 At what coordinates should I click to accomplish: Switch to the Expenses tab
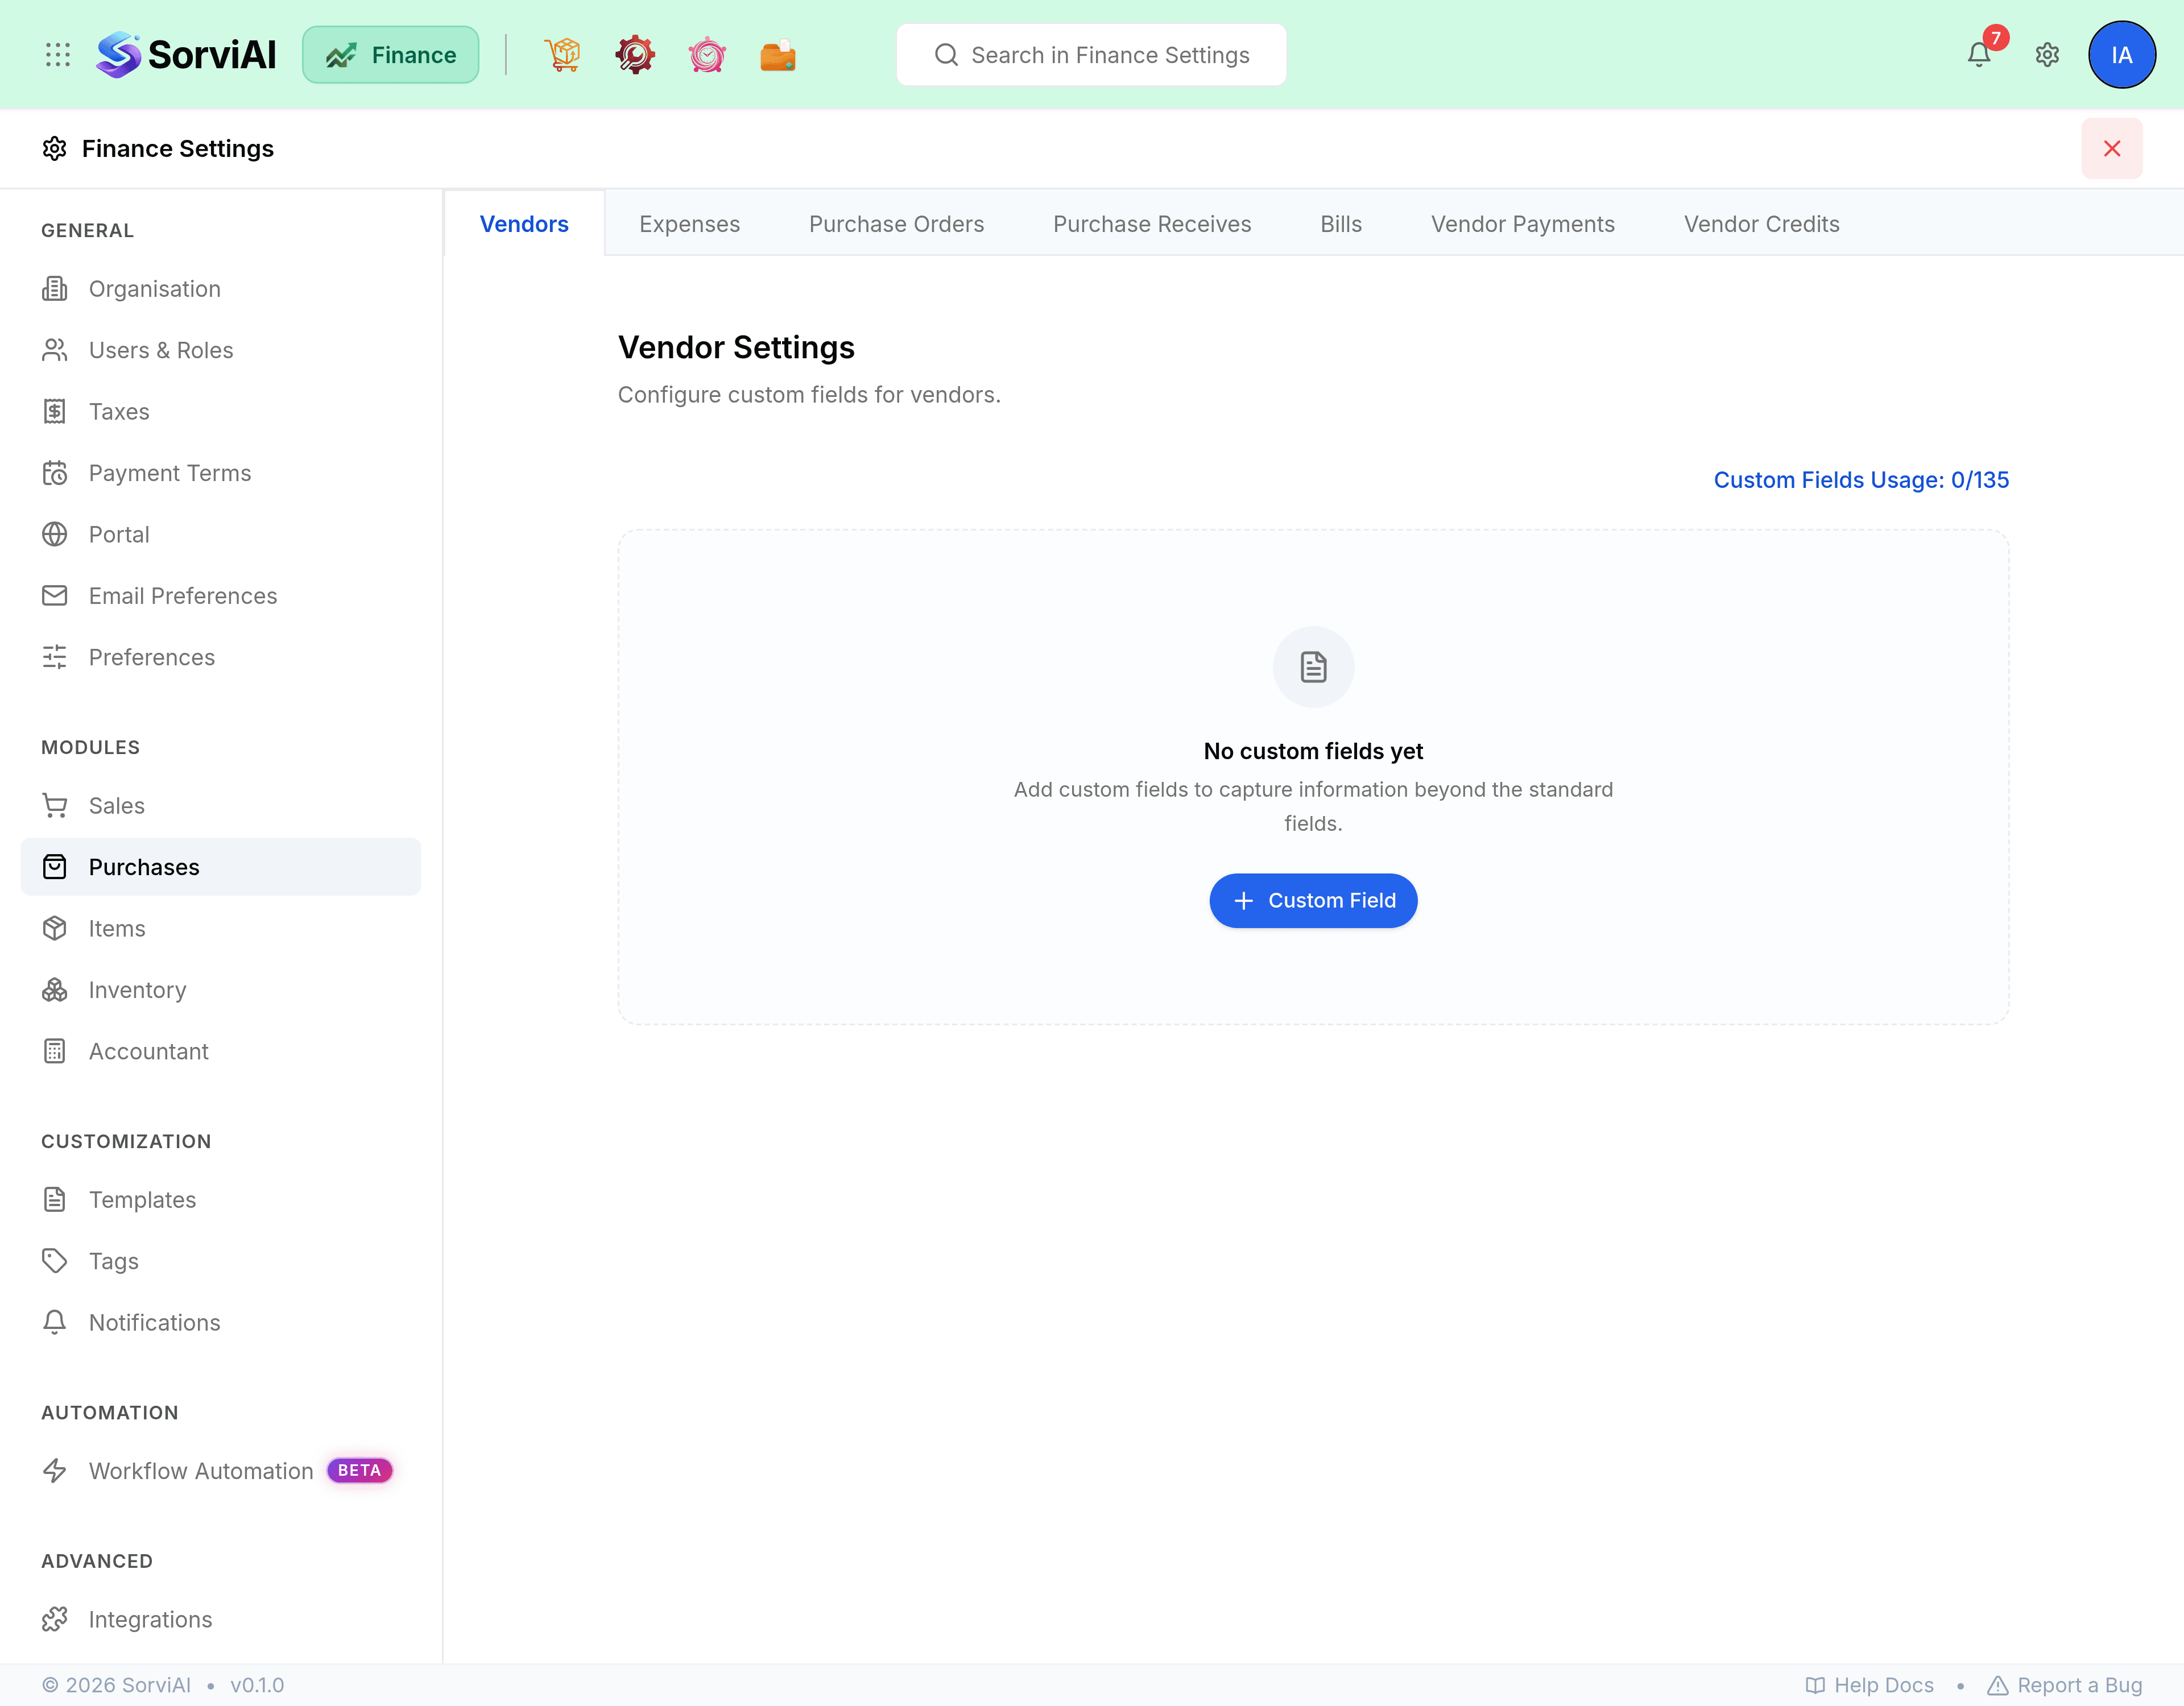click(690, 224)
